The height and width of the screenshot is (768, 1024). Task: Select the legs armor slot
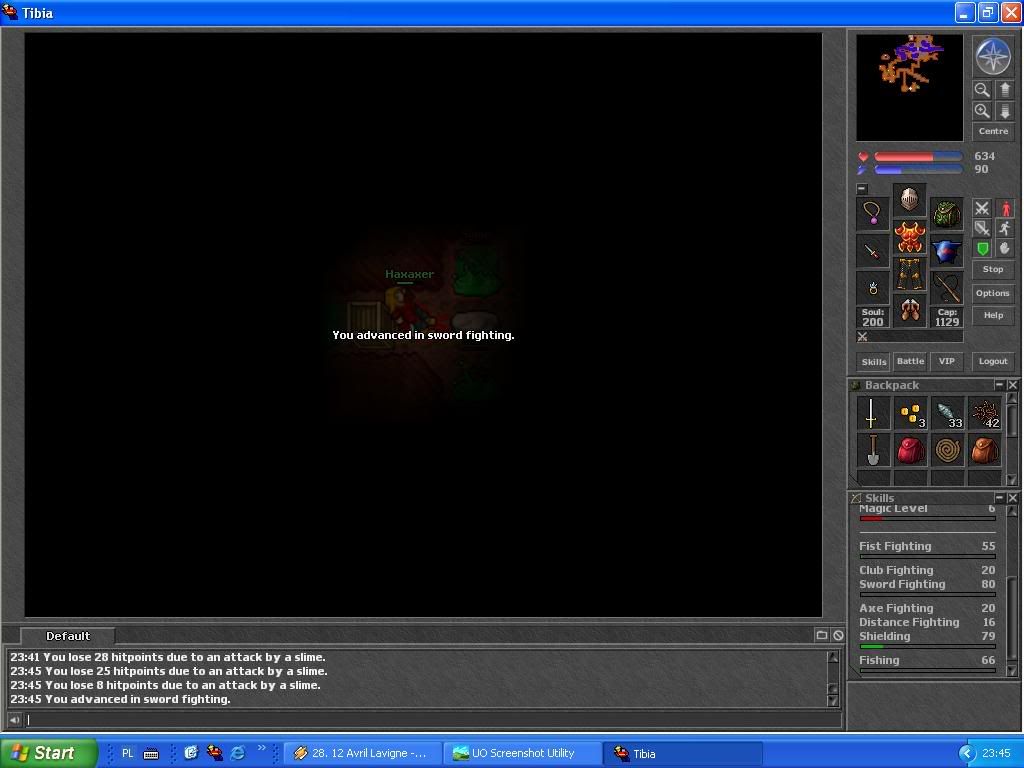point(910,274)
